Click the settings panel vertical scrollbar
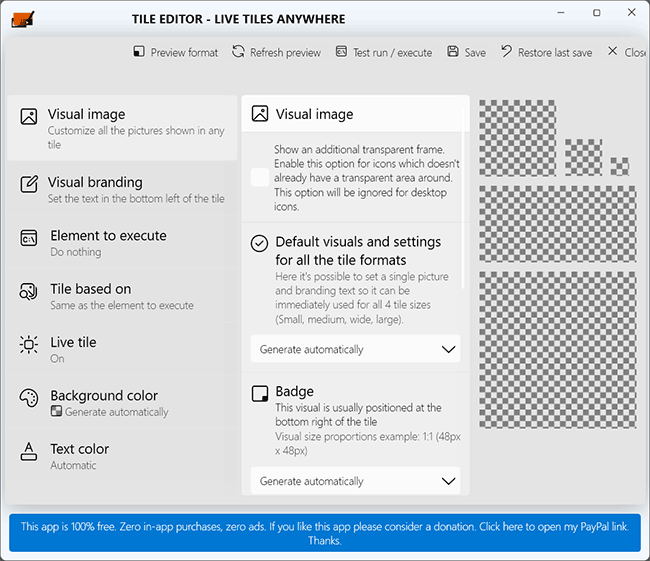Viewport: 650px width, 561px height. (463, 198)
